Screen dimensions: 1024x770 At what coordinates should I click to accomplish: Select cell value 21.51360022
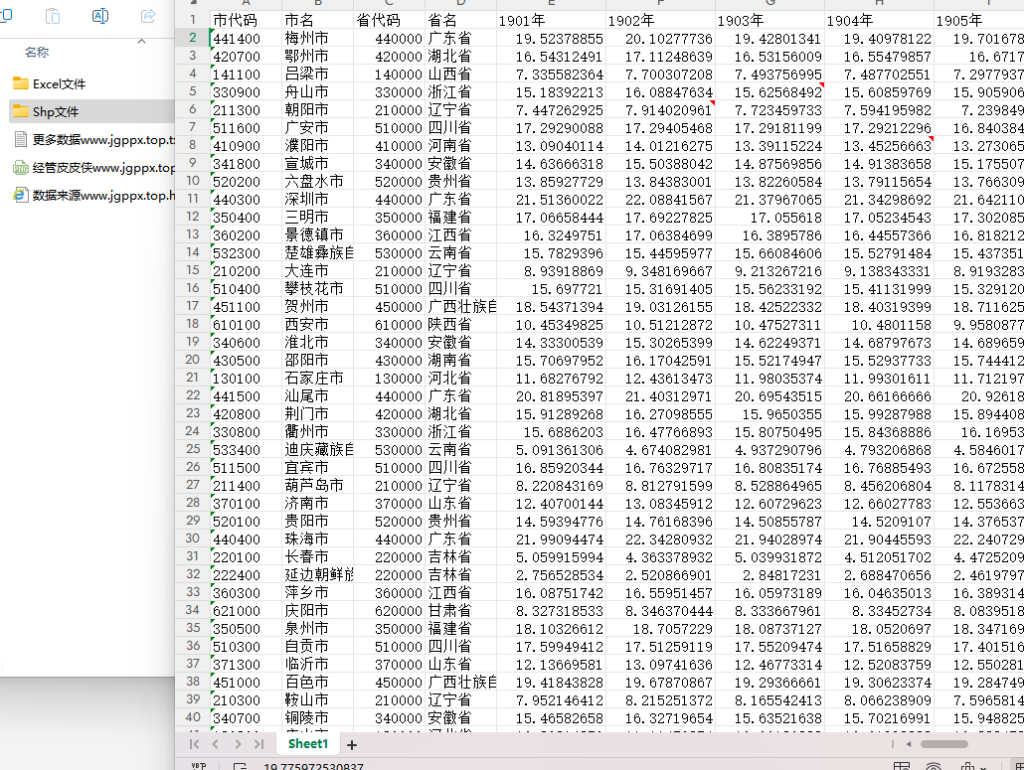pyautogui.click(x=551, y=199)
